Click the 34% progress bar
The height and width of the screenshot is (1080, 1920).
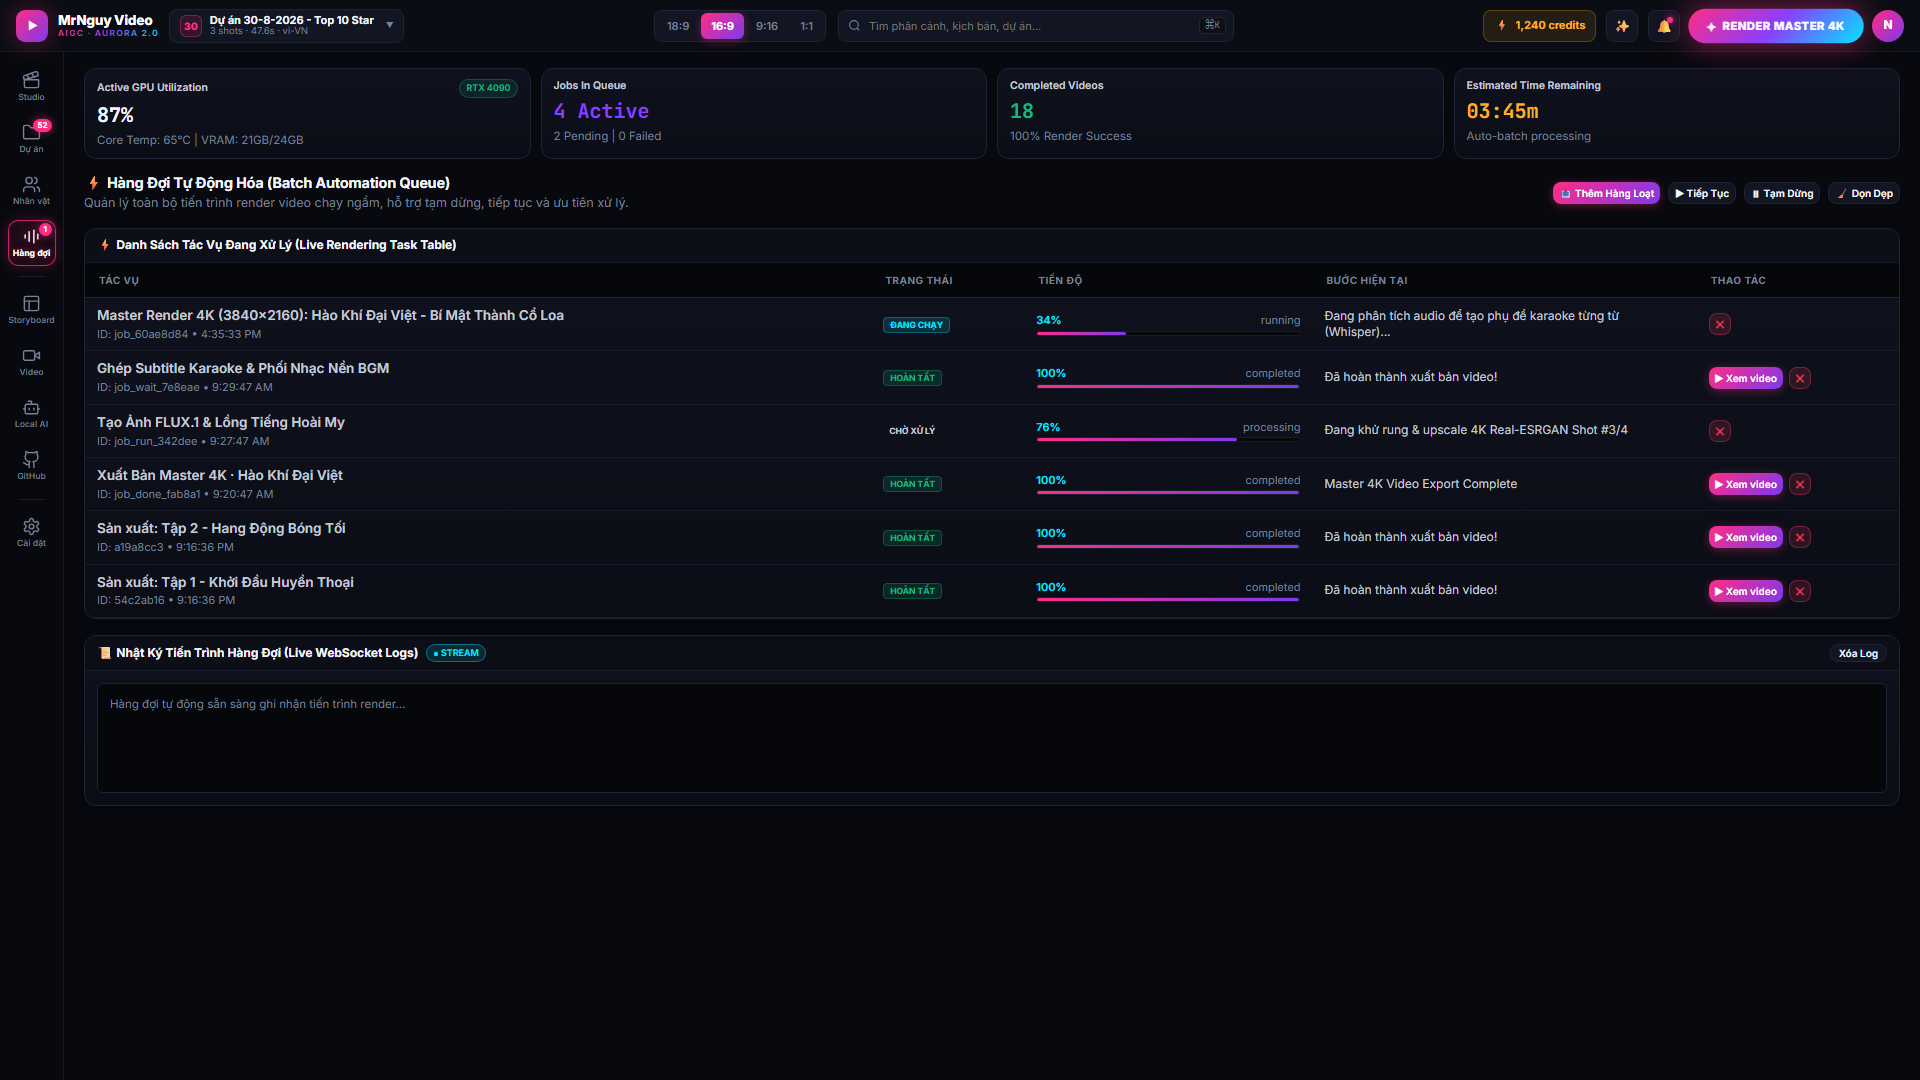coord(1168,333)
